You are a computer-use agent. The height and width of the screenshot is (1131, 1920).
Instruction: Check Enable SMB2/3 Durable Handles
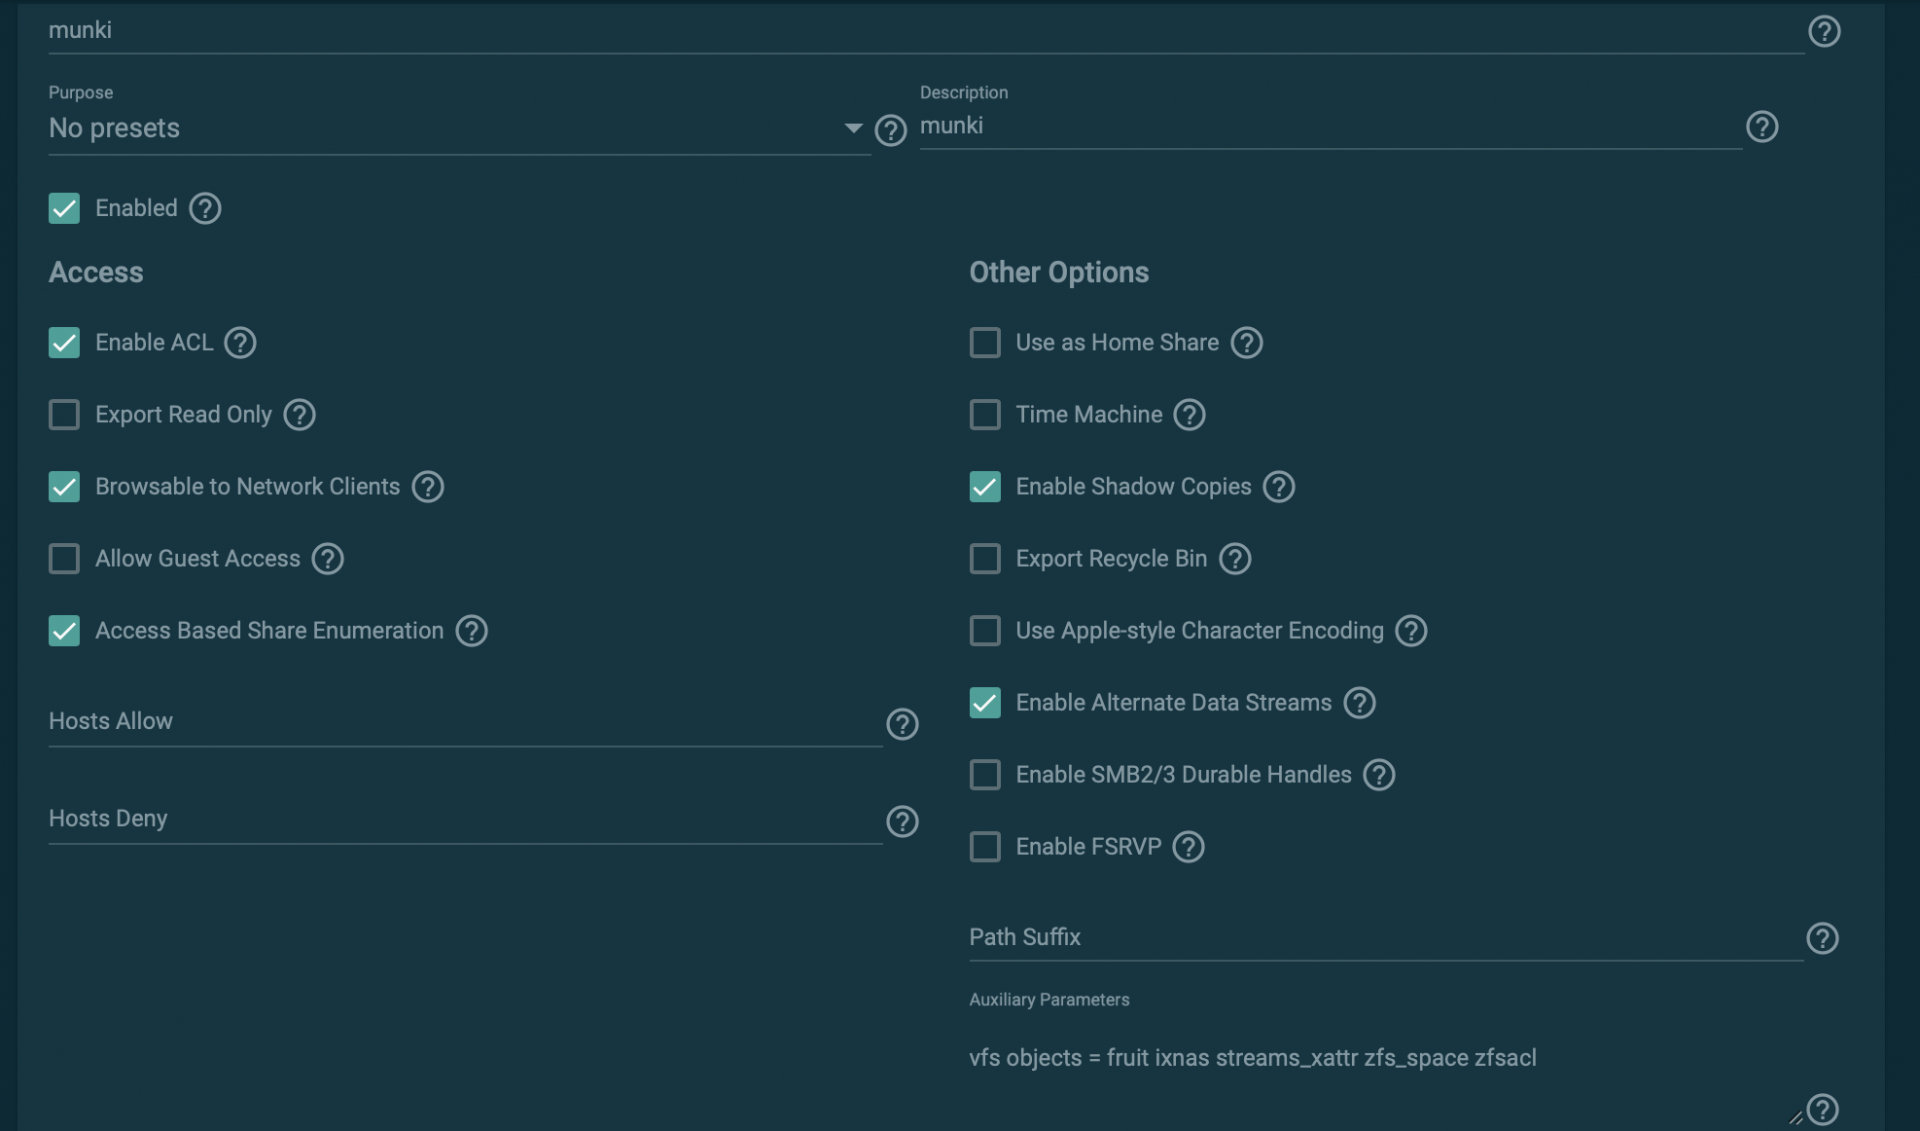pyautogui.click(x=985, y=774)
